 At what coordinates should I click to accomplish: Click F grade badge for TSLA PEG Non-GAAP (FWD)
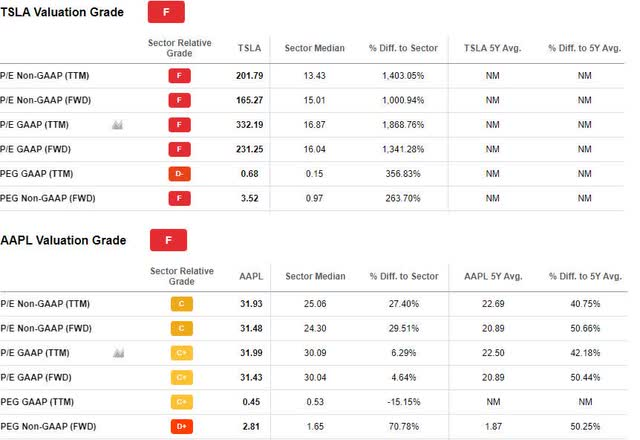click(x=179, y=198)
